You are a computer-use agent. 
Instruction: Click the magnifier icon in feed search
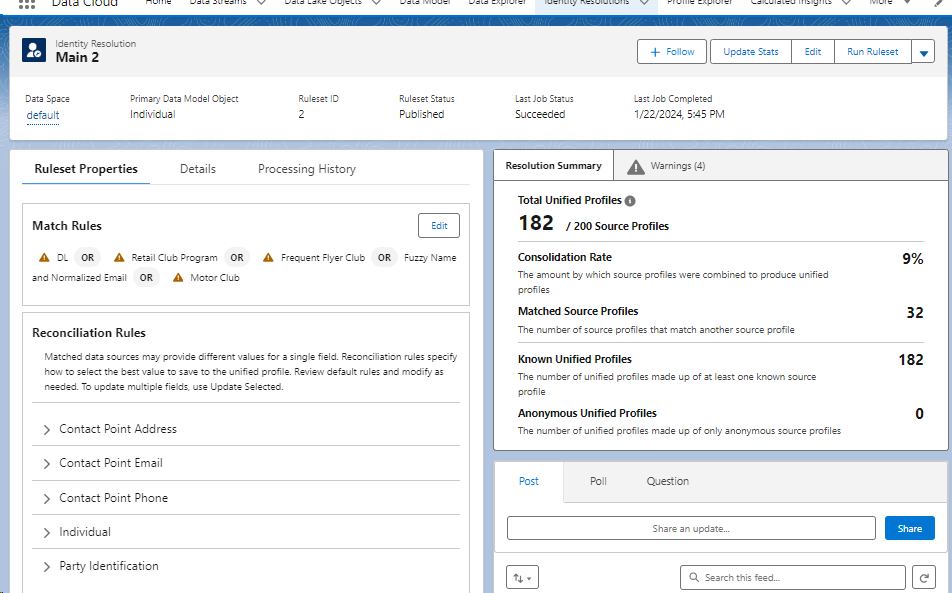tap(694, 578)
